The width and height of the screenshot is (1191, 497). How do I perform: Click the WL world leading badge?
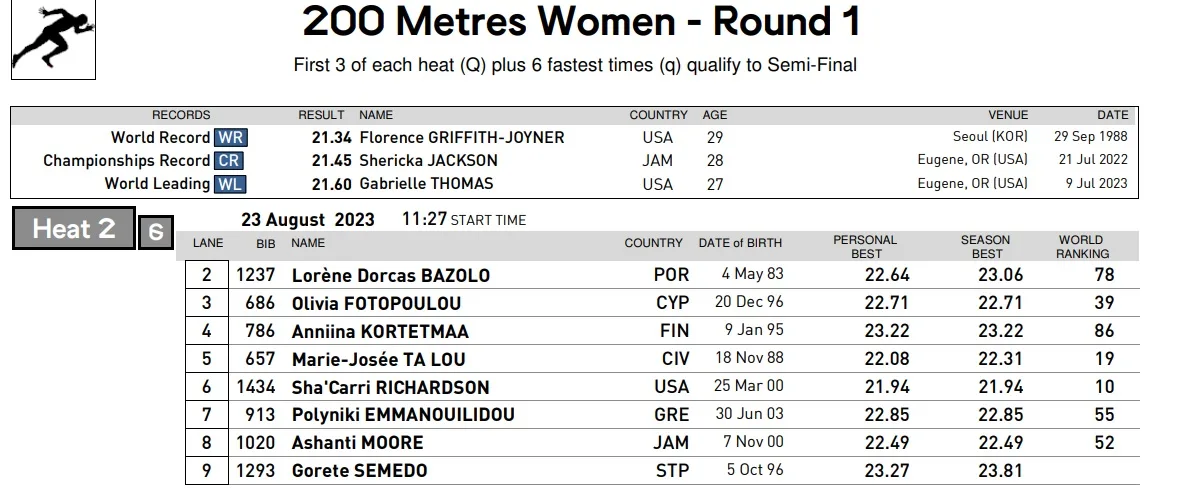(230, 184)
